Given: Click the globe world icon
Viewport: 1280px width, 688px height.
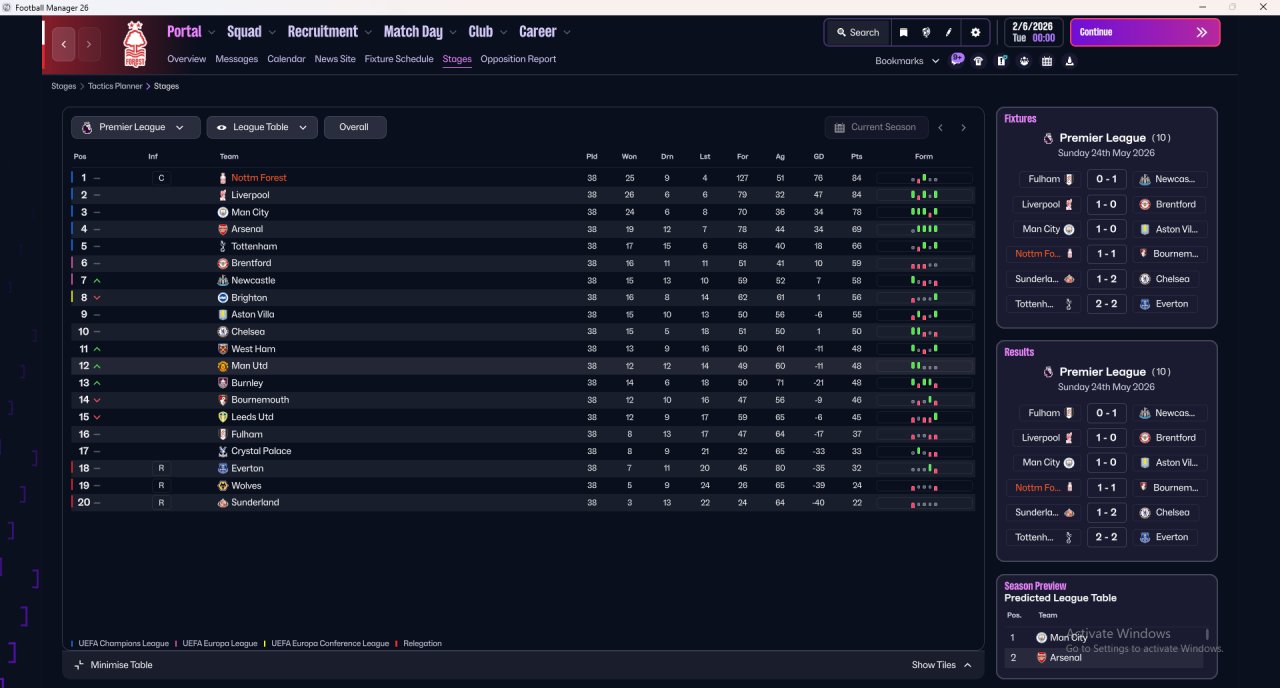Looking at the screenshot, I should (926, 32).
